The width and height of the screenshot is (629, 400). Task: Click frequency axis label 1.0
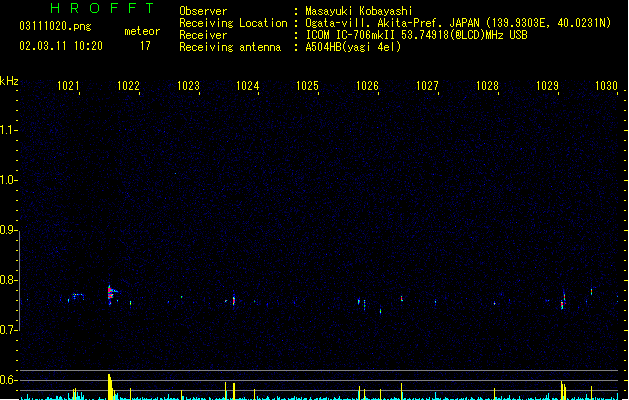click(7, 180)
